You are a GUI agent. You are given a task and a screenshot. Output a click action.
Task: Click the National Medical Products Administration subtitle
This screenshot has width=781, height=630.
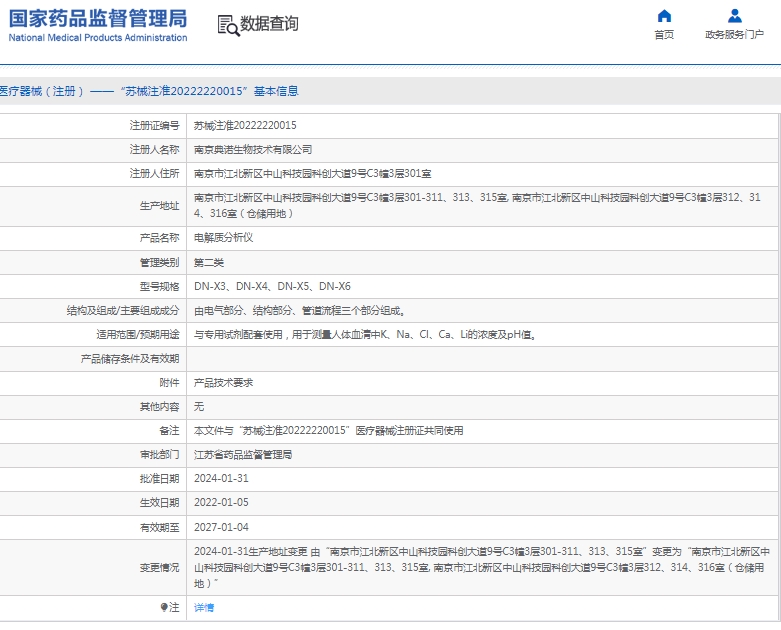tap(98, 38)
